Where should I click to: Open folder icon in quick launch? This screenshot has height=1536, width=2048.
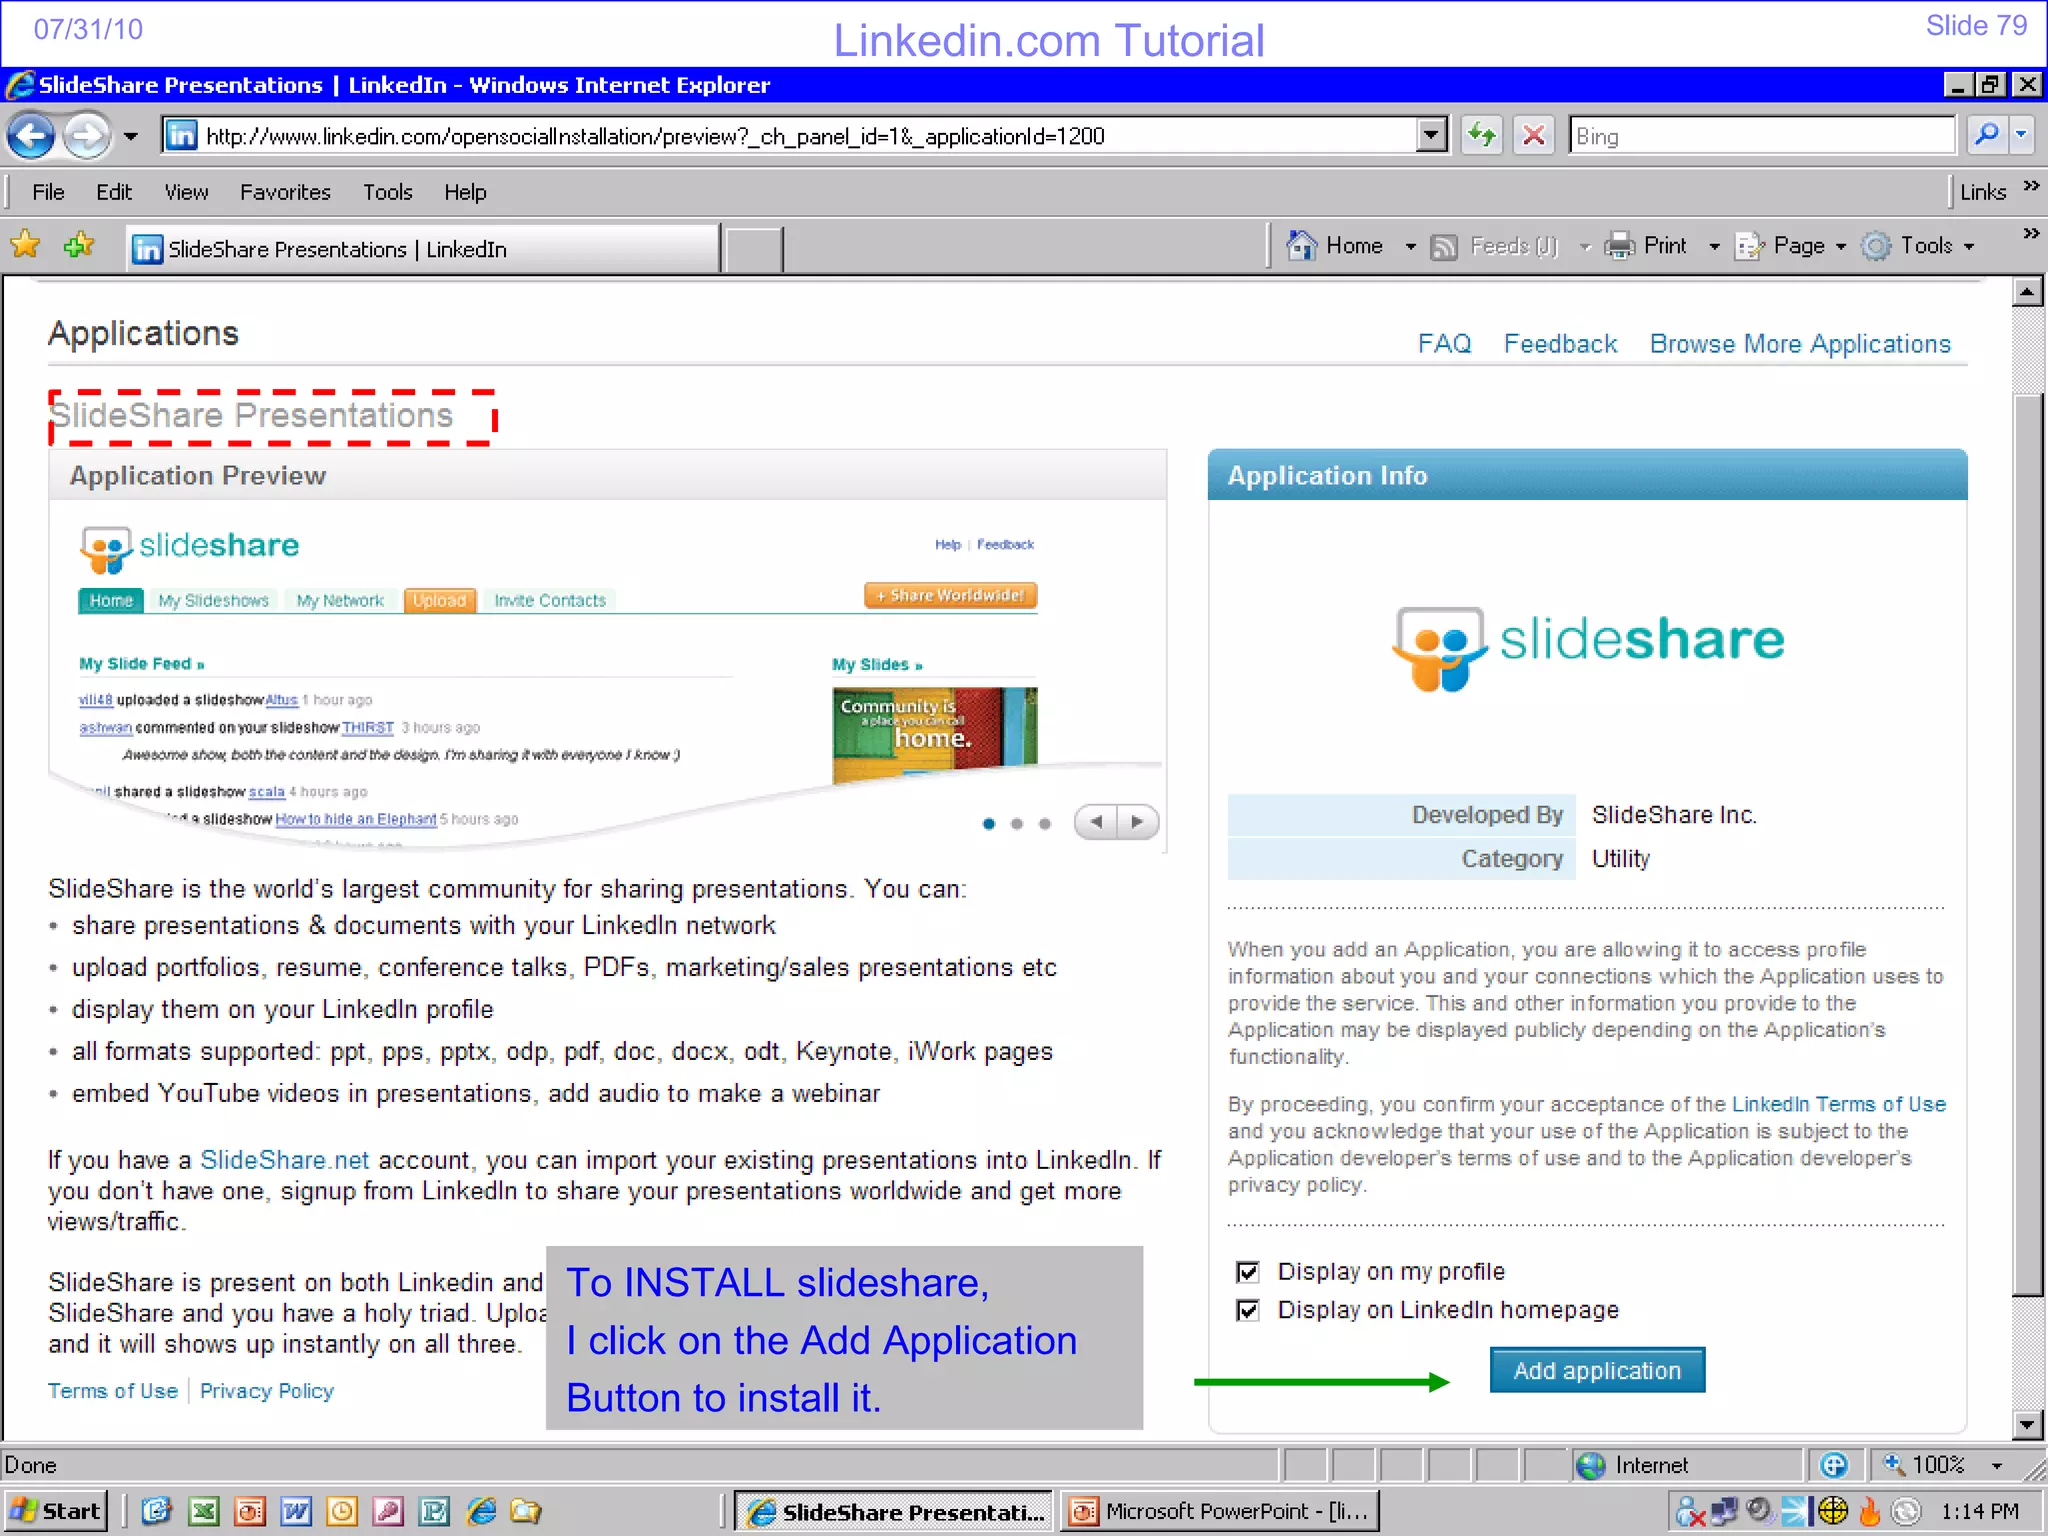pos(526,1511)
